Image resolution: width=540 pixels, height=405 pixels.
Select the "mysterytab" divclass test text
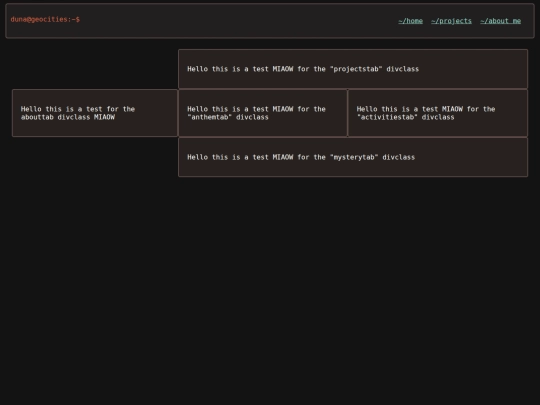(301, 157)
